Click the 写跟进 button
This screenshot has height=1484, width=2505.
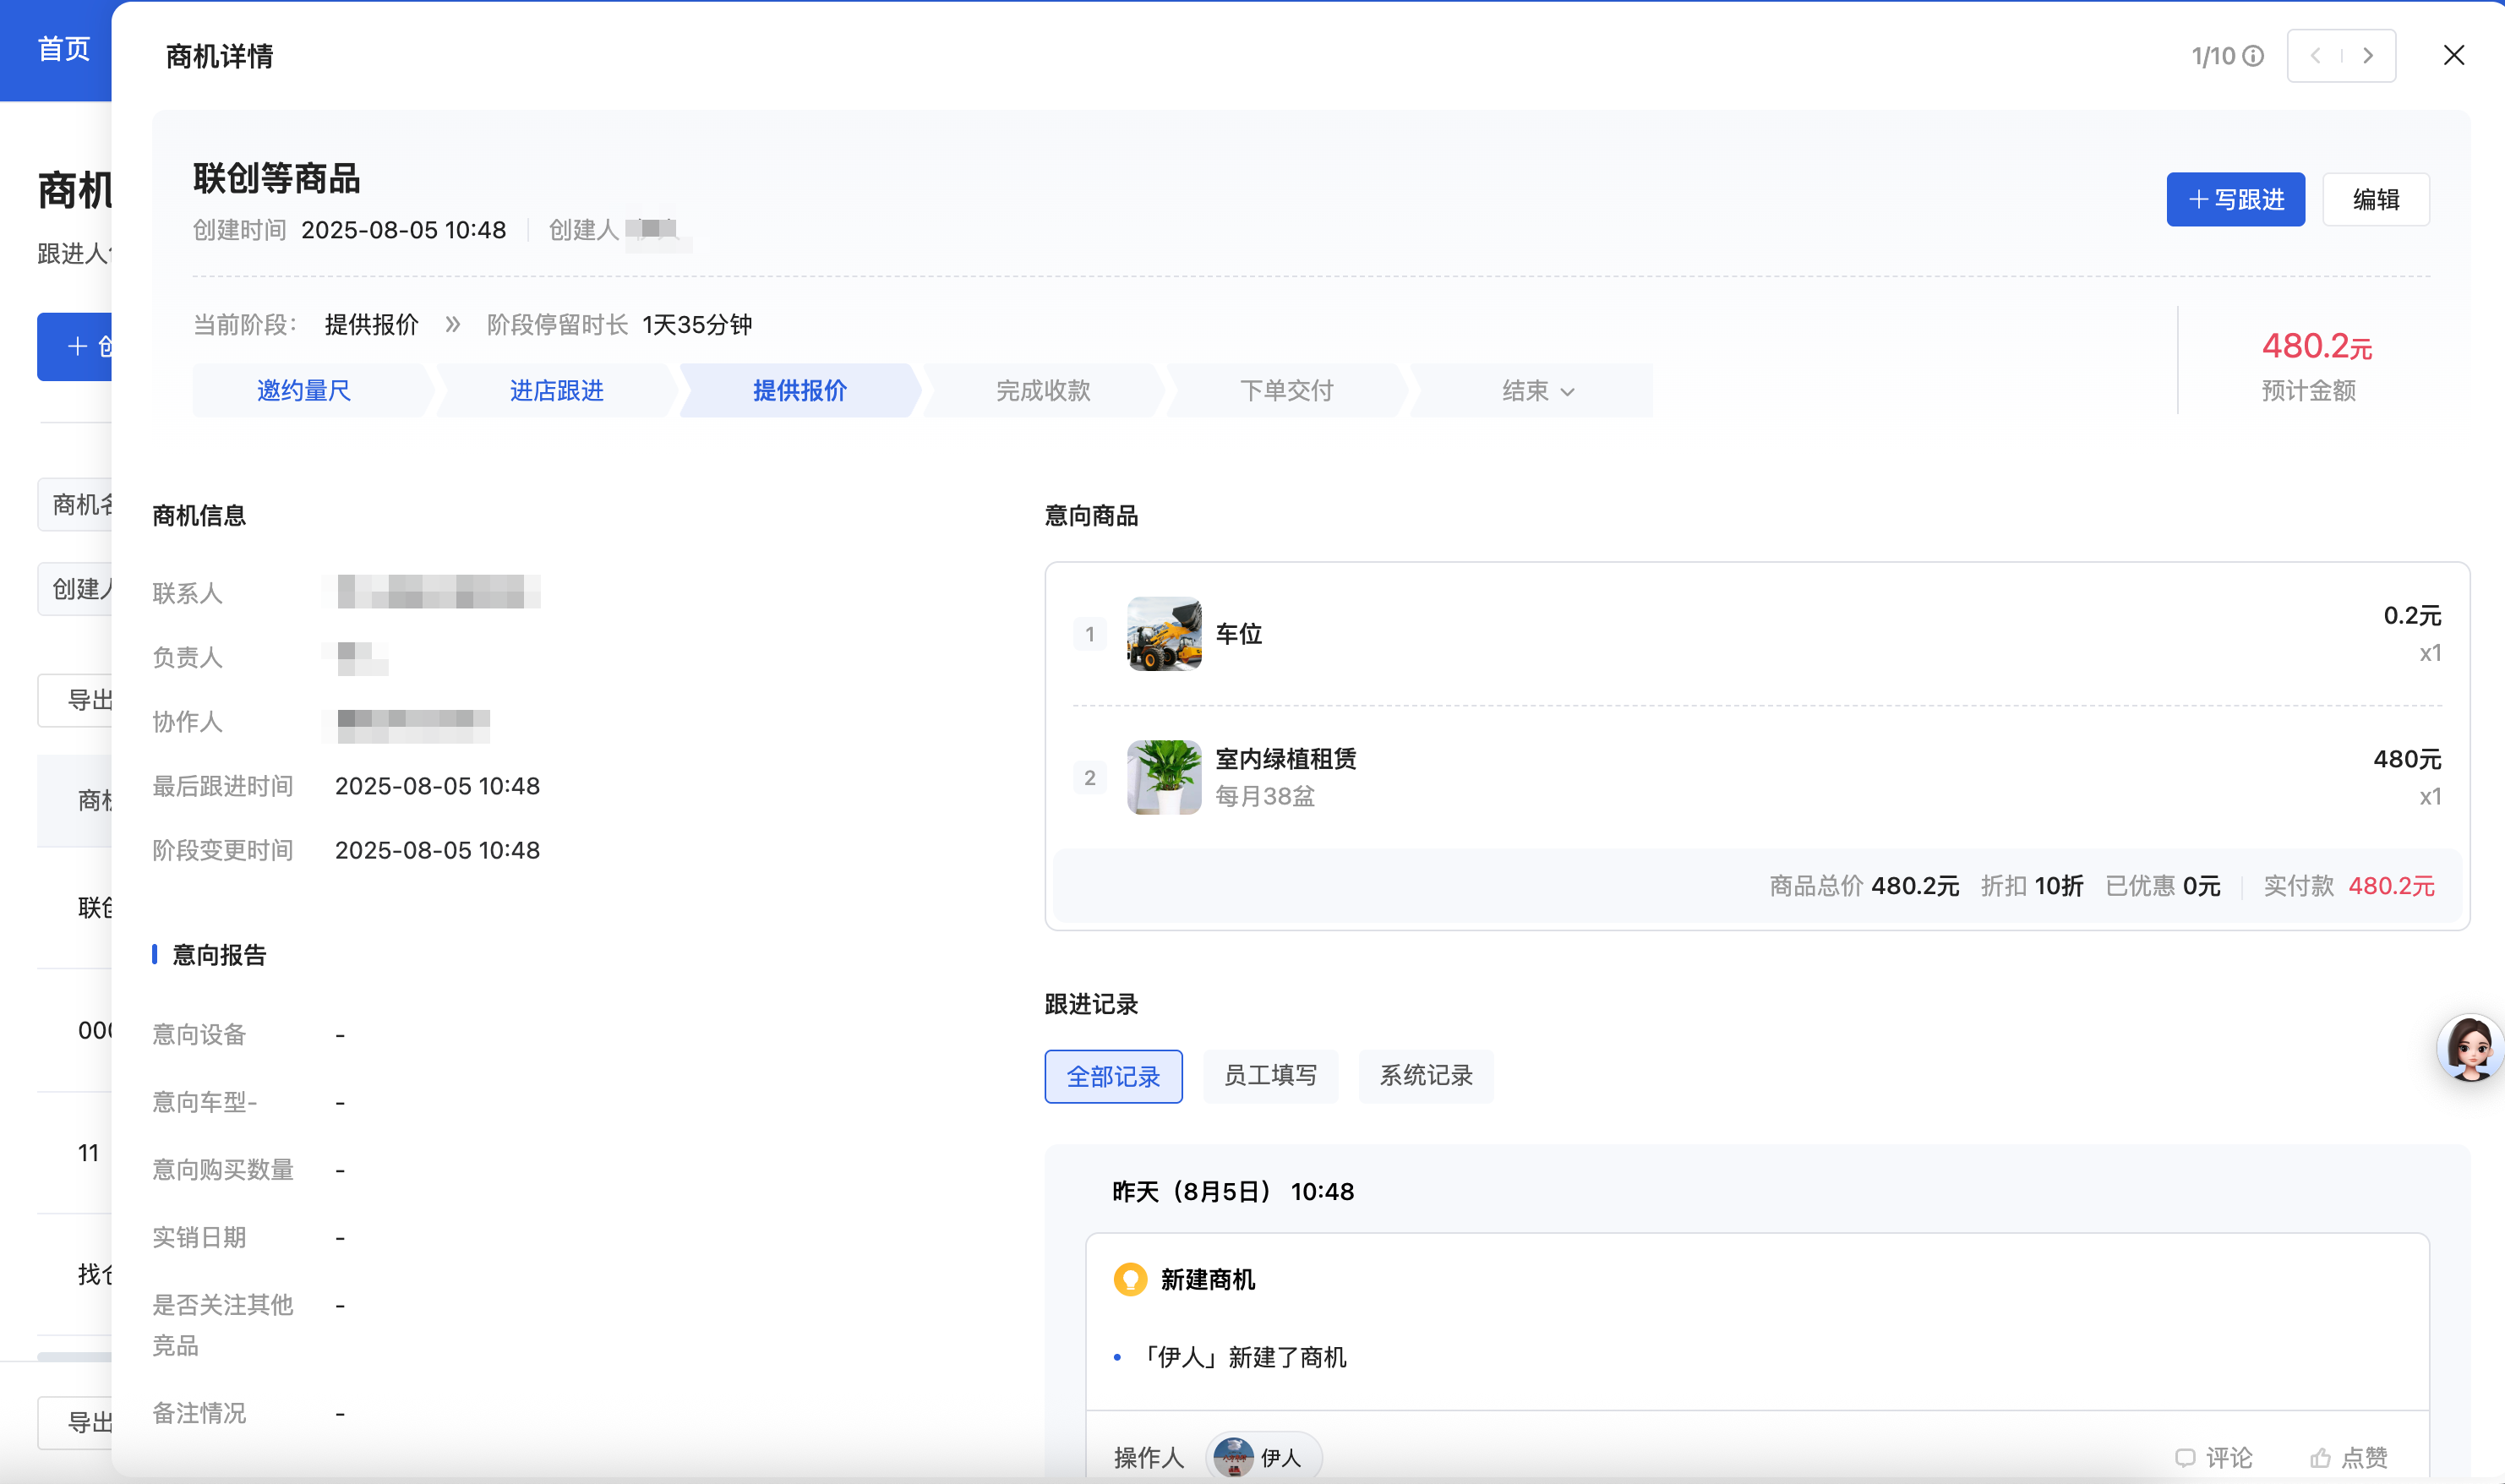coord(2235,199)
